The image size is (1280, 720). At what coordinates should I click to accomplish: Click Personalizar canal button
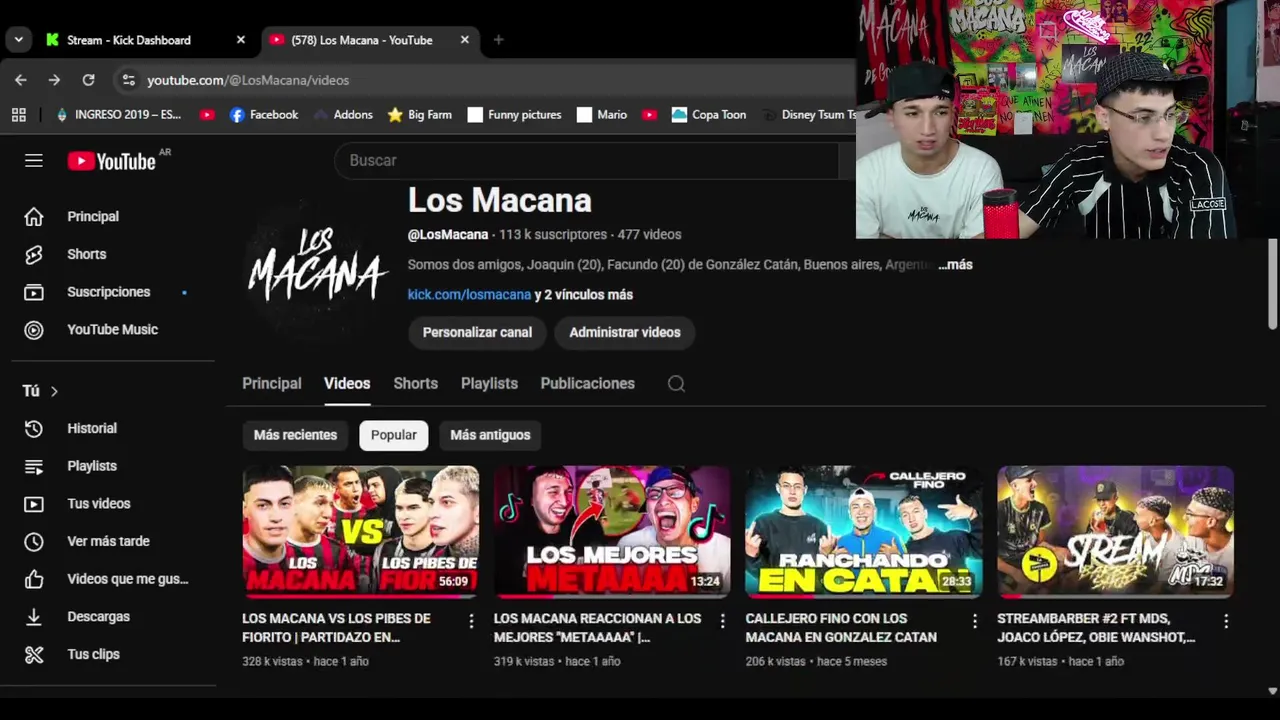(x=477, y=333)
